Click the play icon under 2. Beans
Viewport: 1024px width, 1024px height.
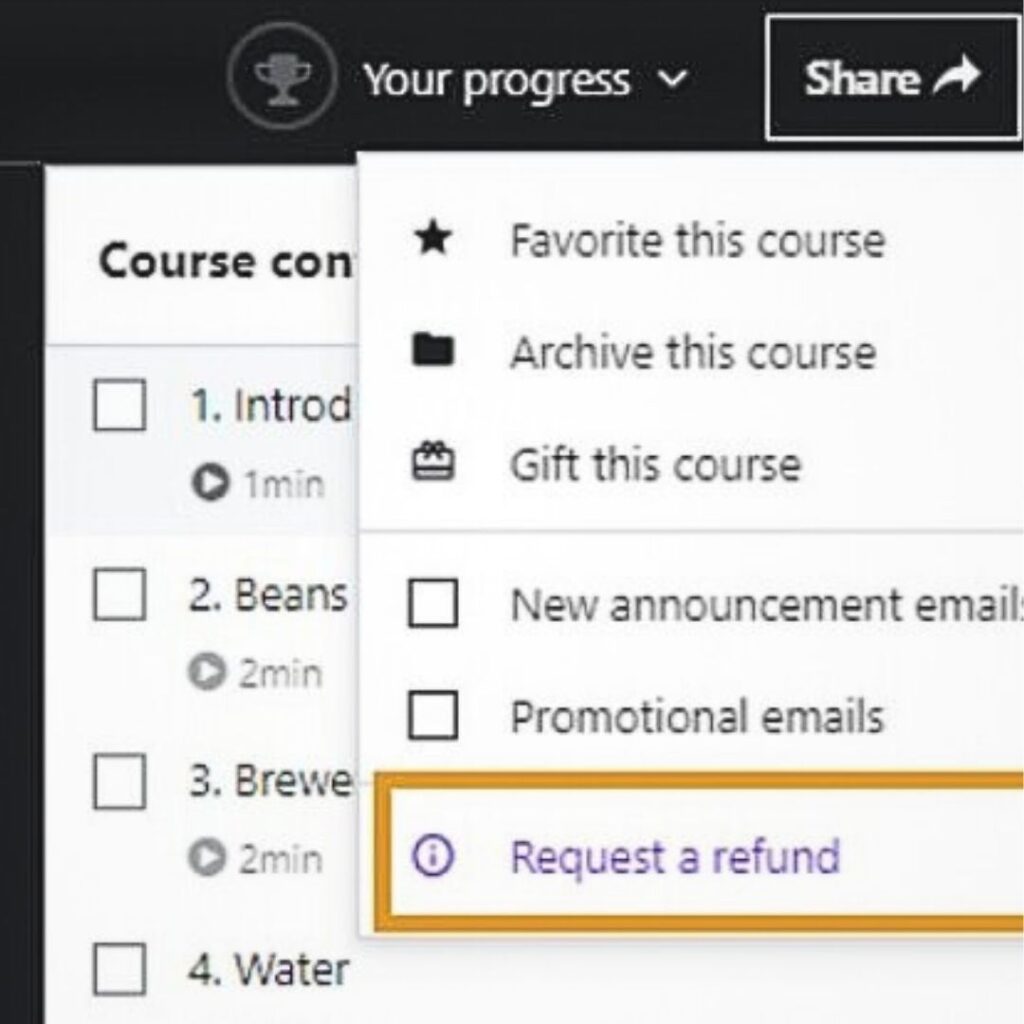point(210,672)
